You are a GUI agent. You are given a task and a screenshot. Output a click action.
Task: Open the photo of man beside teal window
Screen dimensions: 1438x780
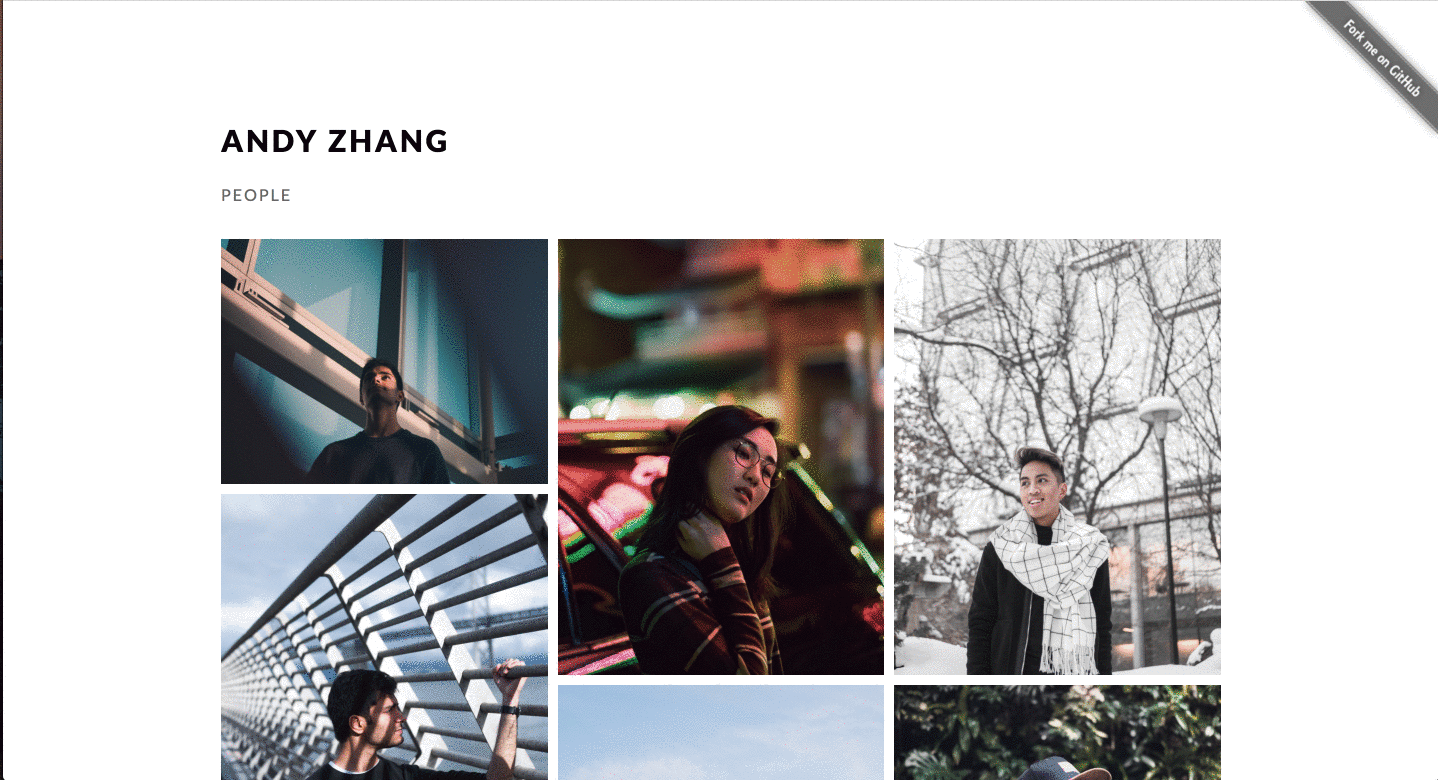click(384, 361)
